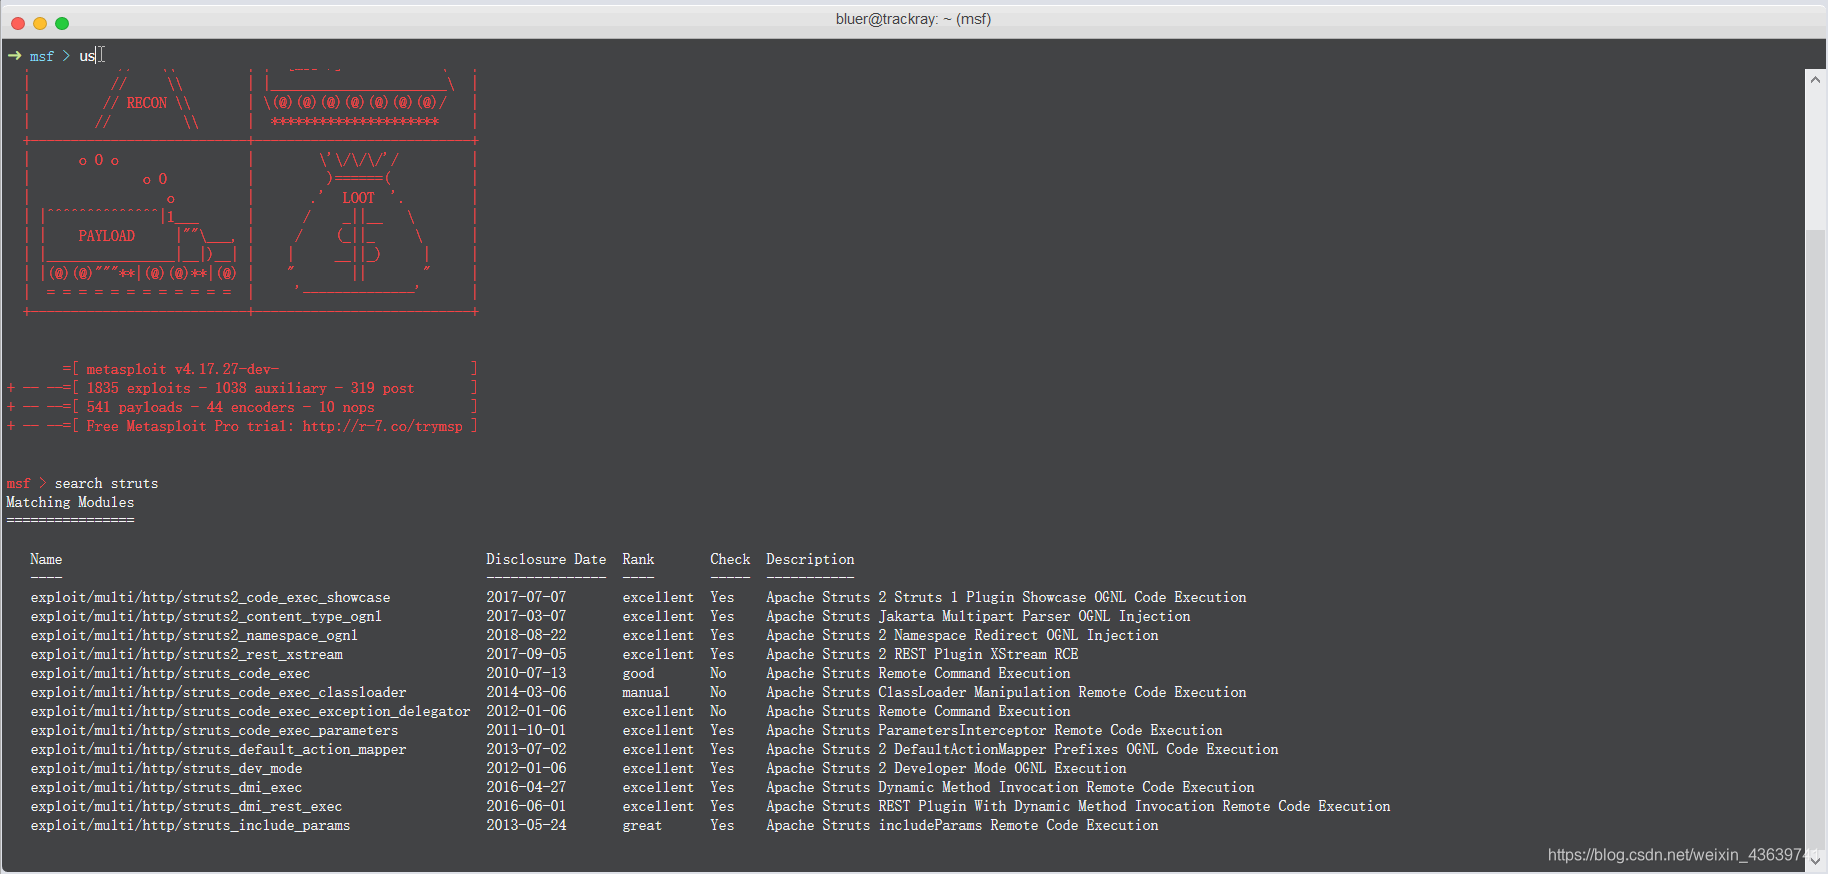Click description 'Jakarta Multipart Parser OGNL Injection'
Image resolution: width=1828 pixels, height=874 pixels.
click(1034, 616)
